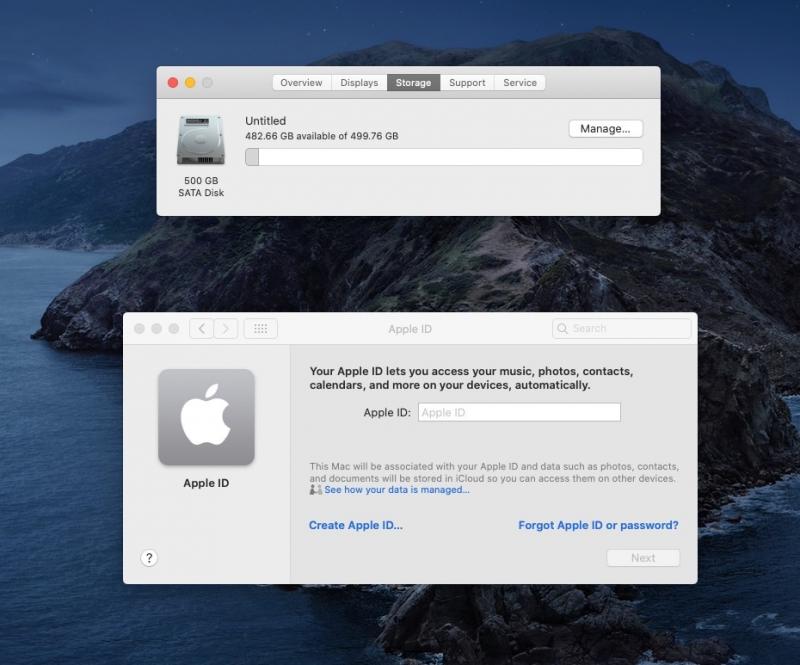Viewport: 800px width, 665px height.
Task: Click the Manage... button
Action: click(605, 129)
